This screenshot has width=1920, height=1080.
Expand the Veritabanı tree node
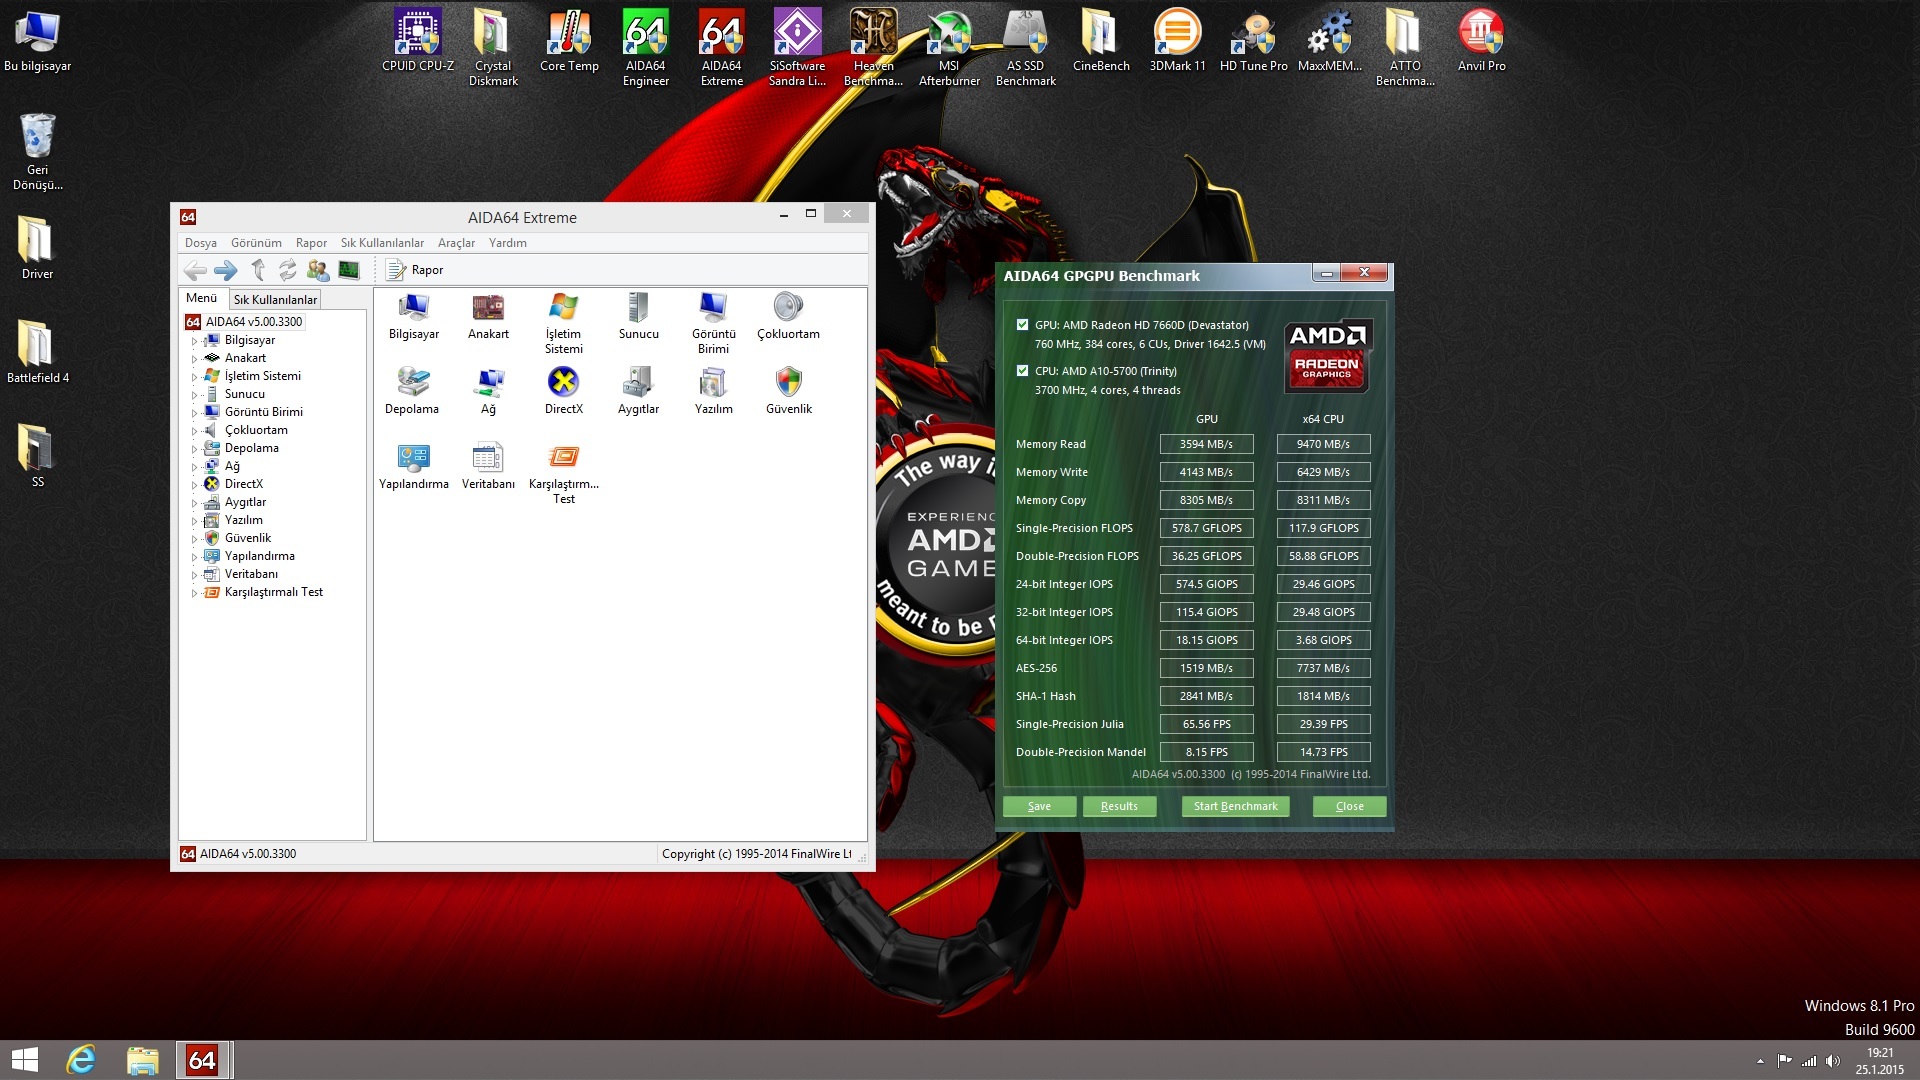pos(194,575)
